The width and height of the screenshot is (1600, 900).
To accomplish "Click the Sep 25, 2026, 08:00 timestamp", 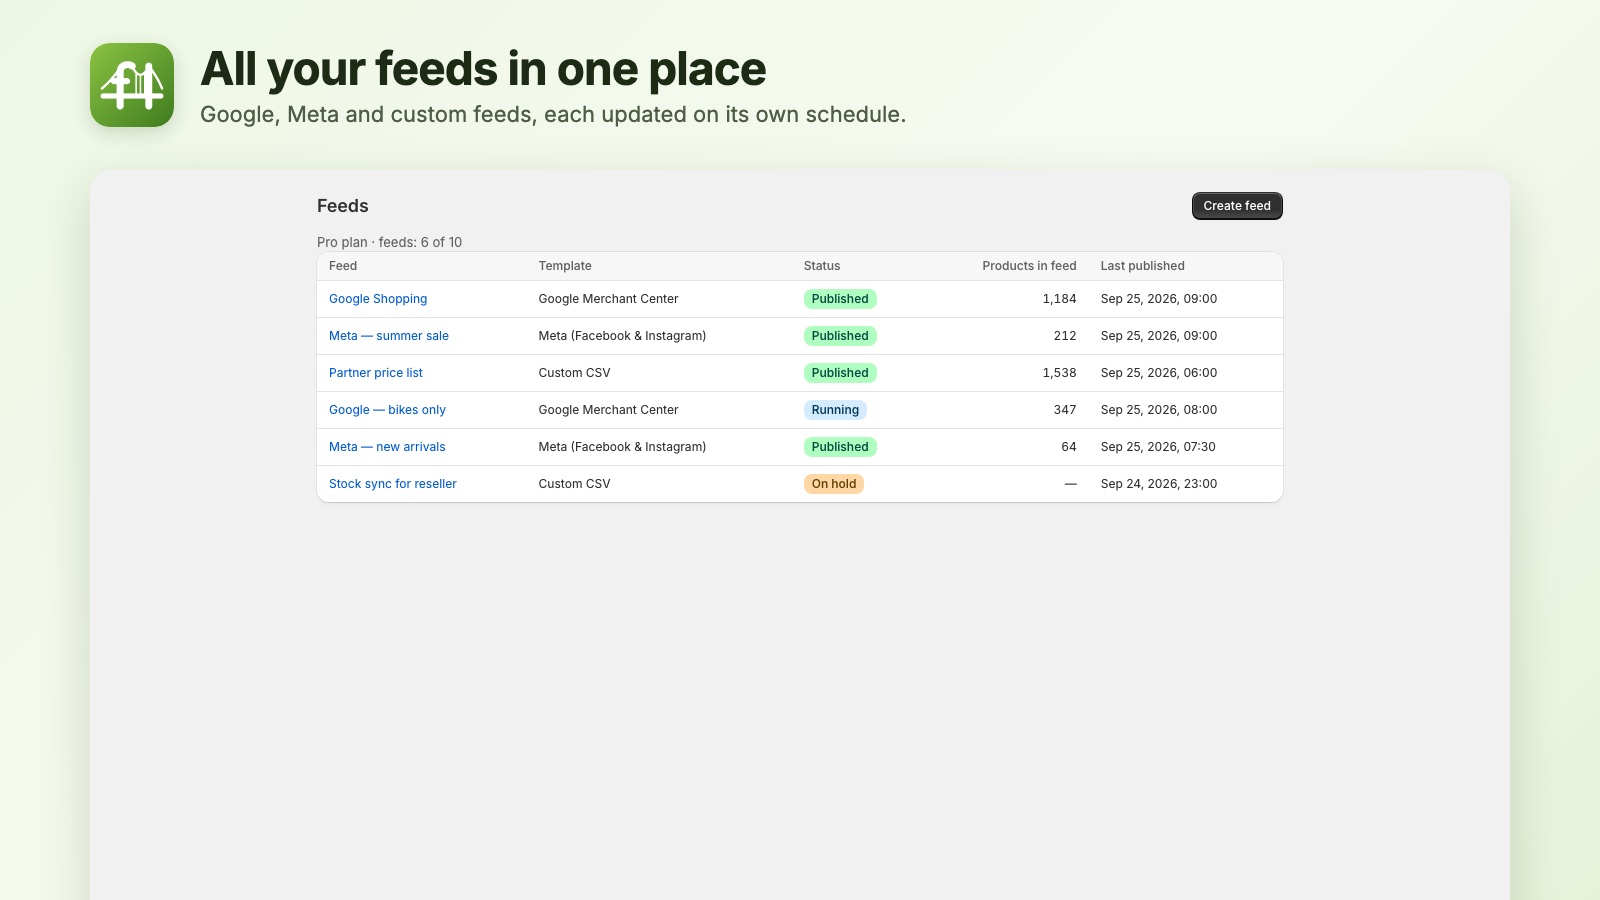I will 1159,410.
